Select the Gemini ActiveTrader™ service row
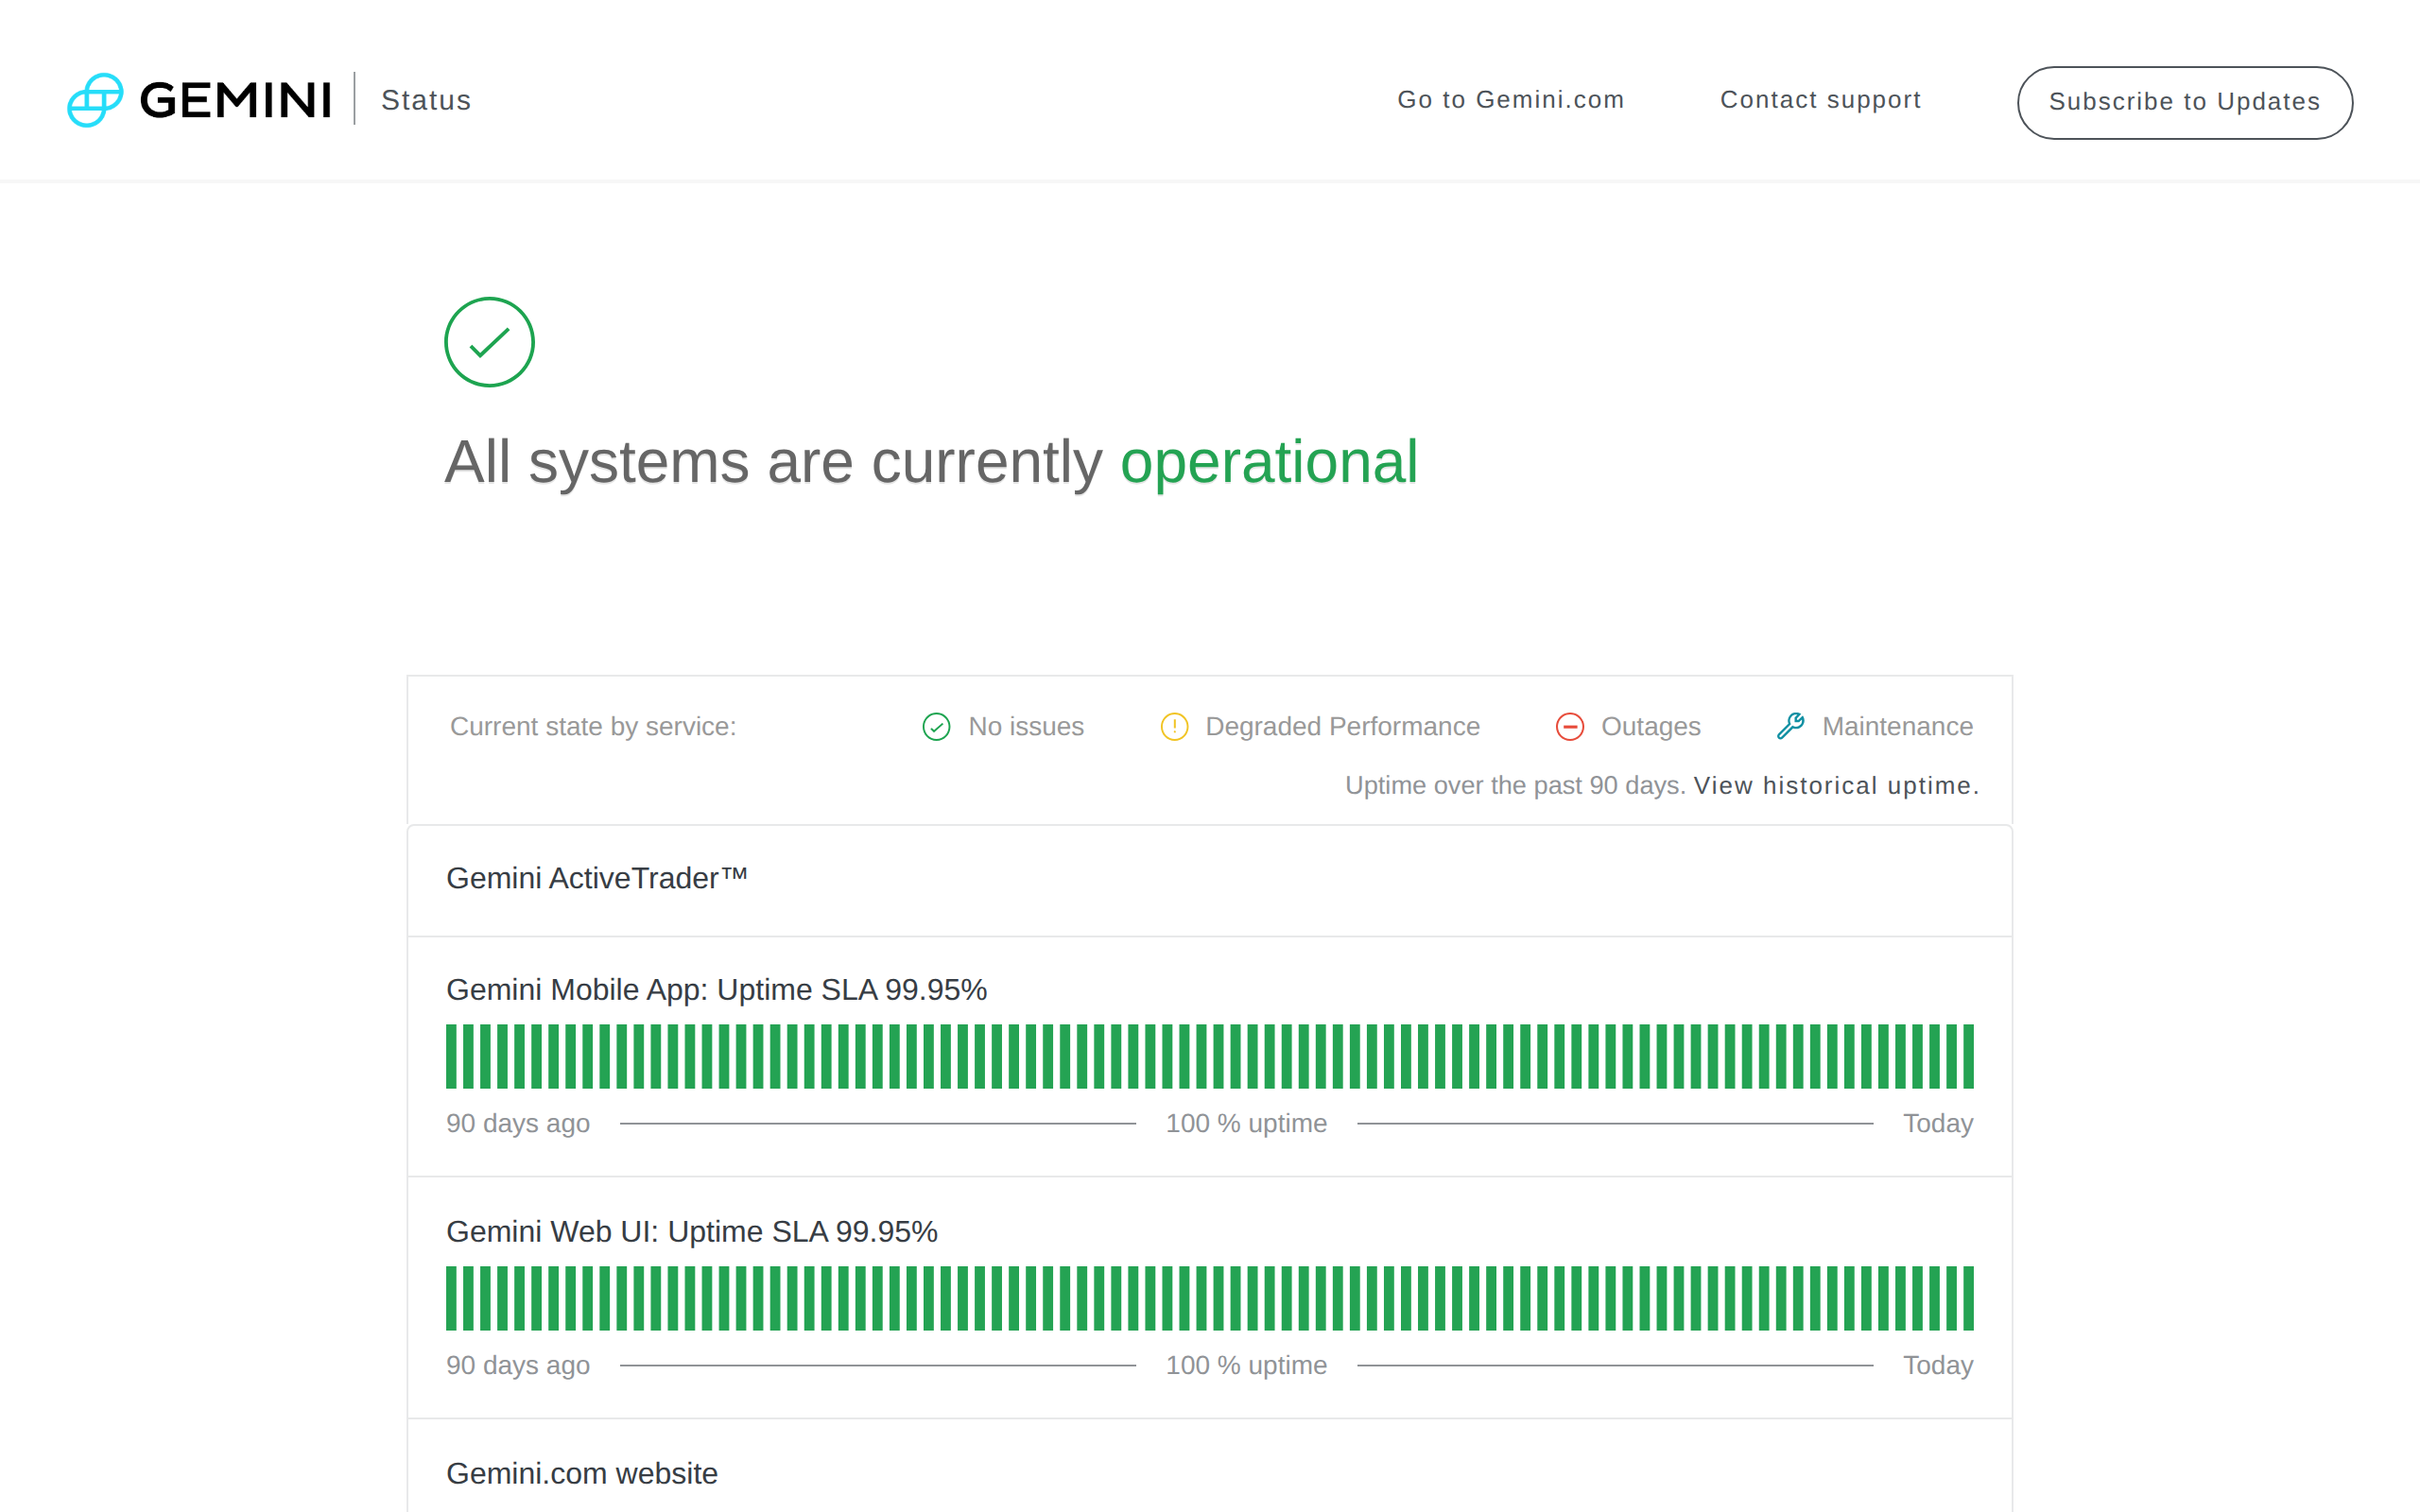This screenshot has height=1512, width=2420. click(1209, 880)
